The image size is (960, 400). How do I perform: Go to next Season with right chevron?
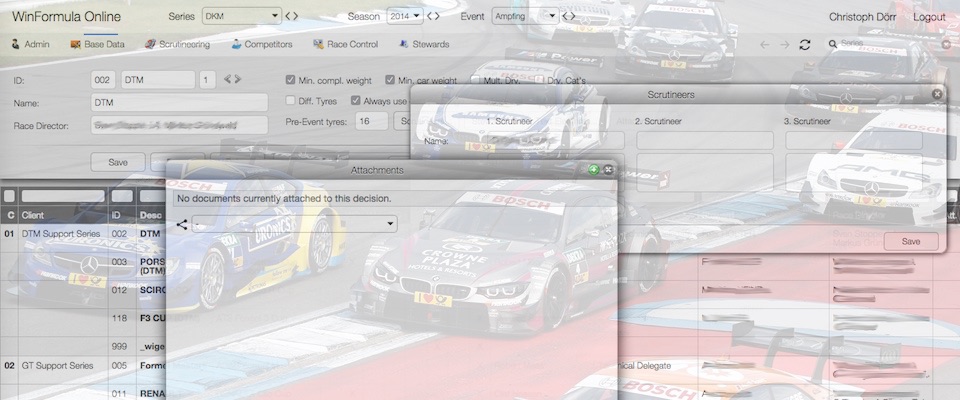point(437,17)
